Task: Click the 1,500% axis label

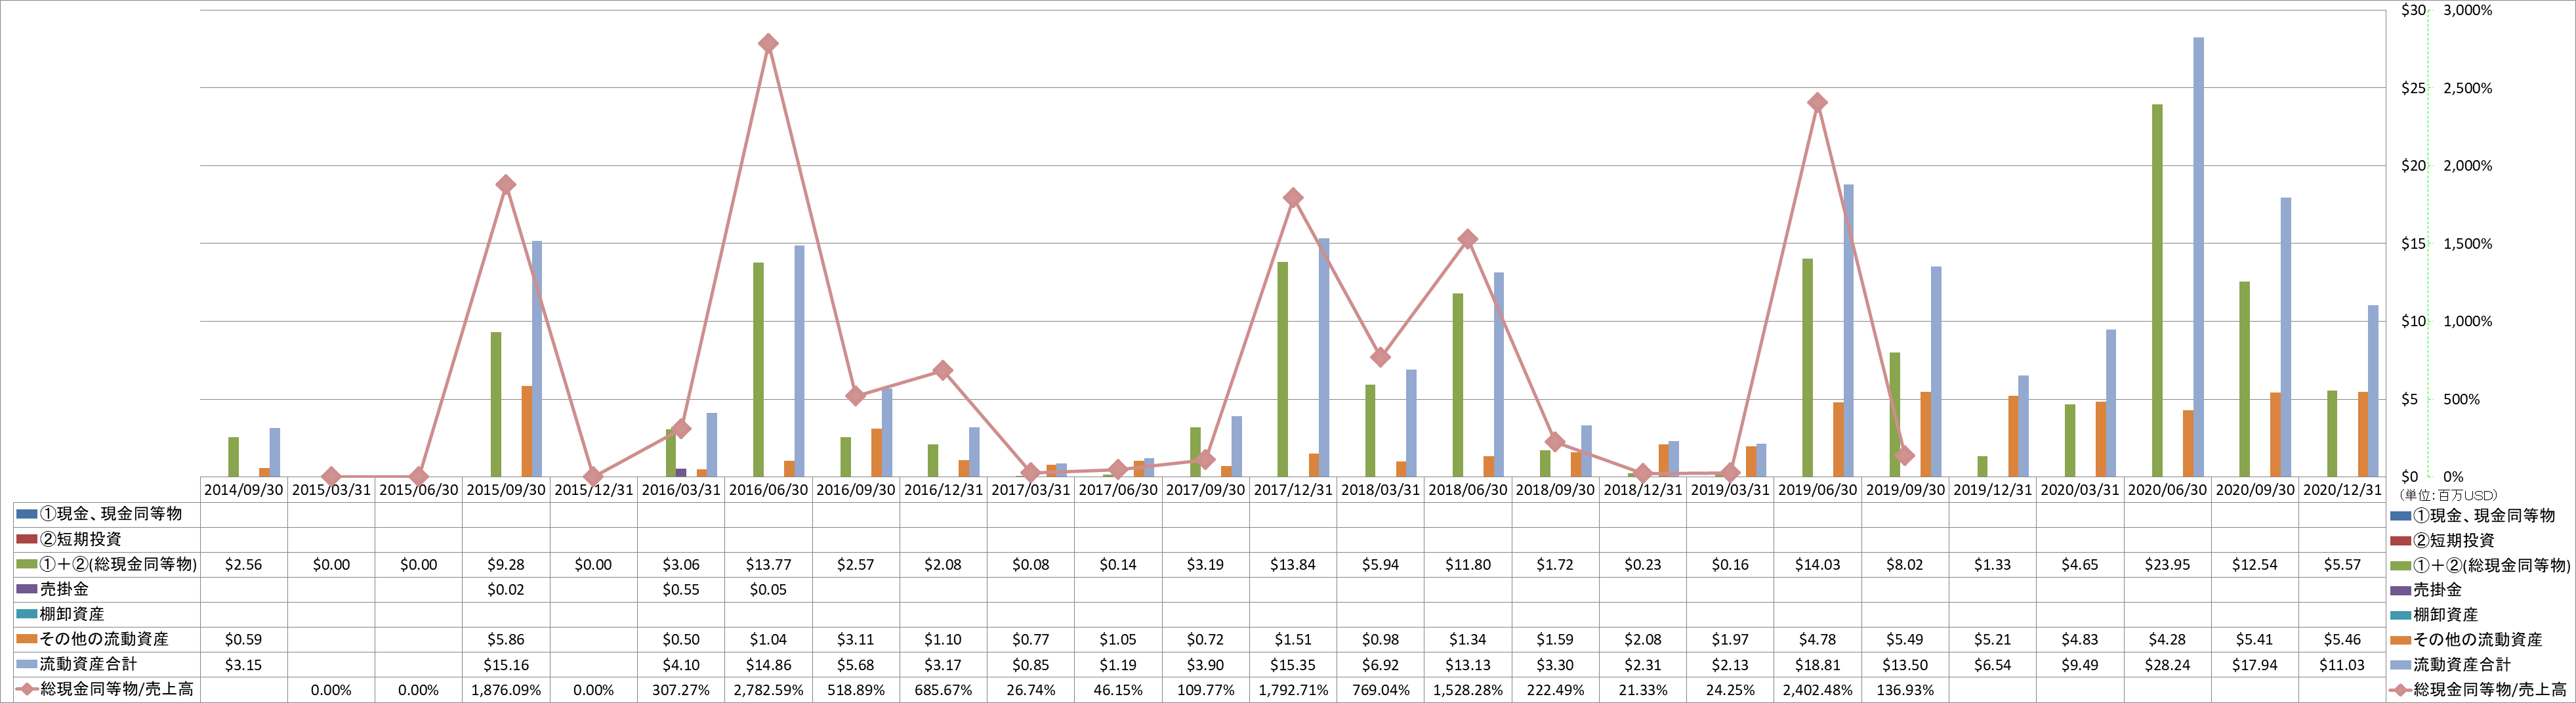Action: (x=2468, y=244)
